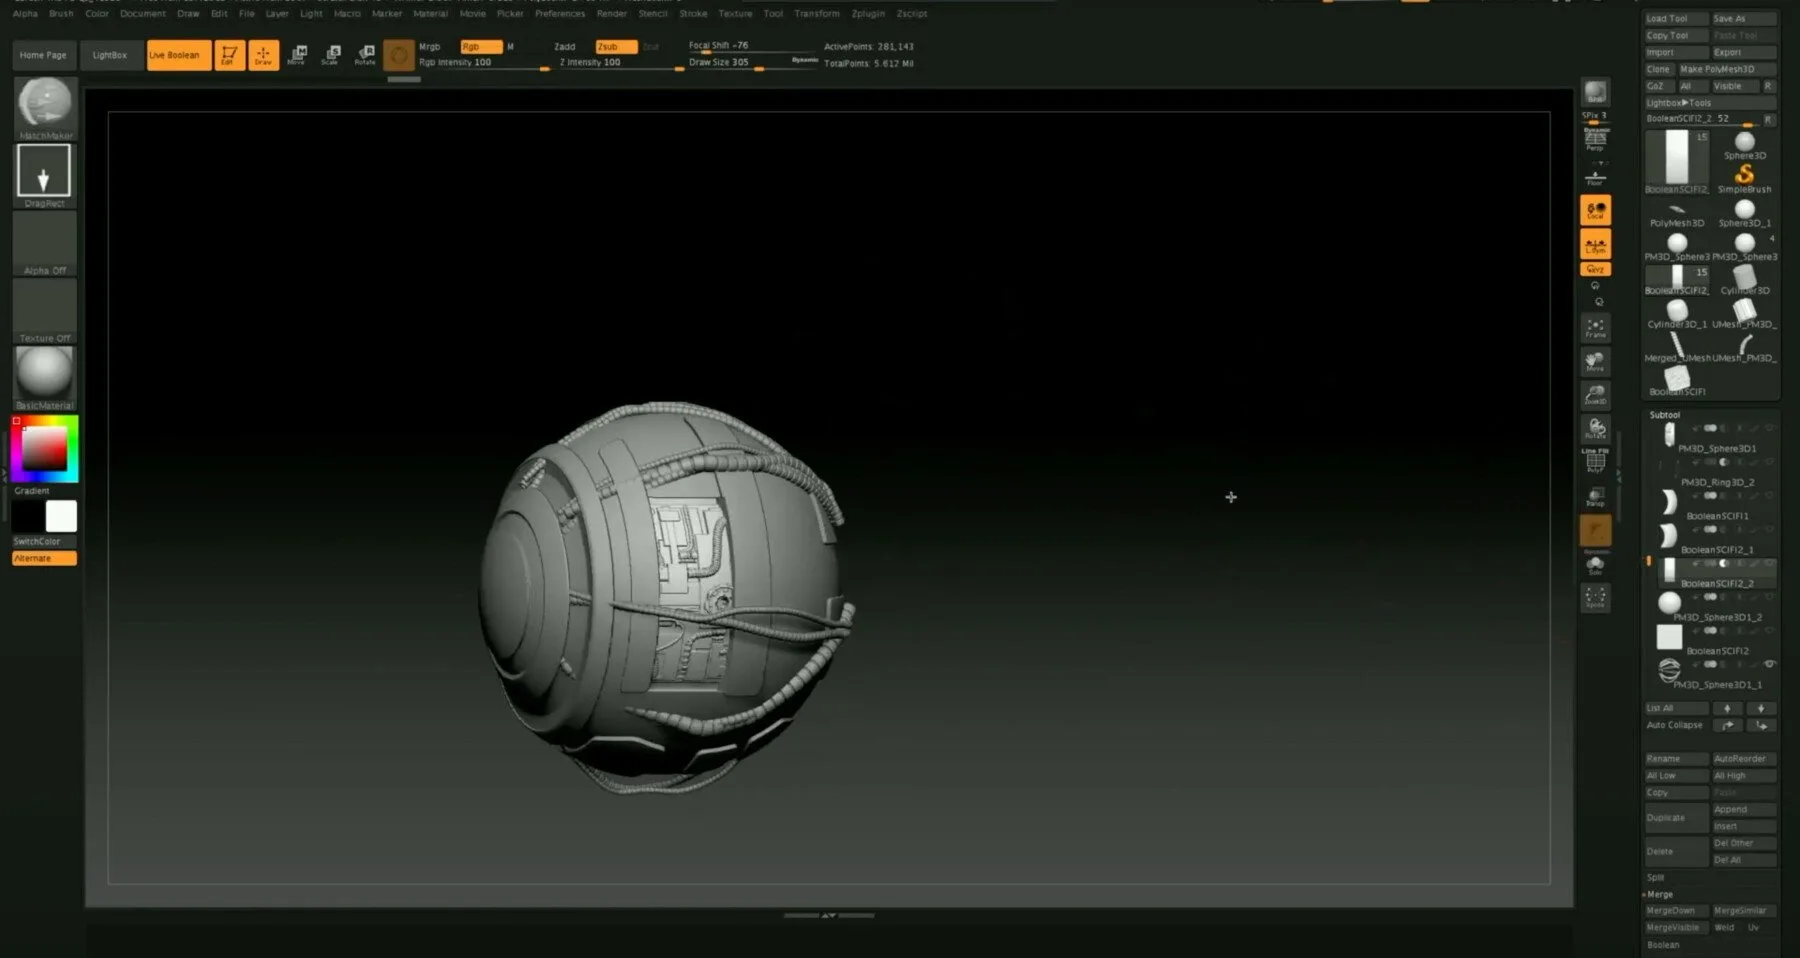Click the gizmo 3D circle icon
Image resolution: width=1800 pixels, height=958 pixels.
pyautogui.click(x=399, y=55)
